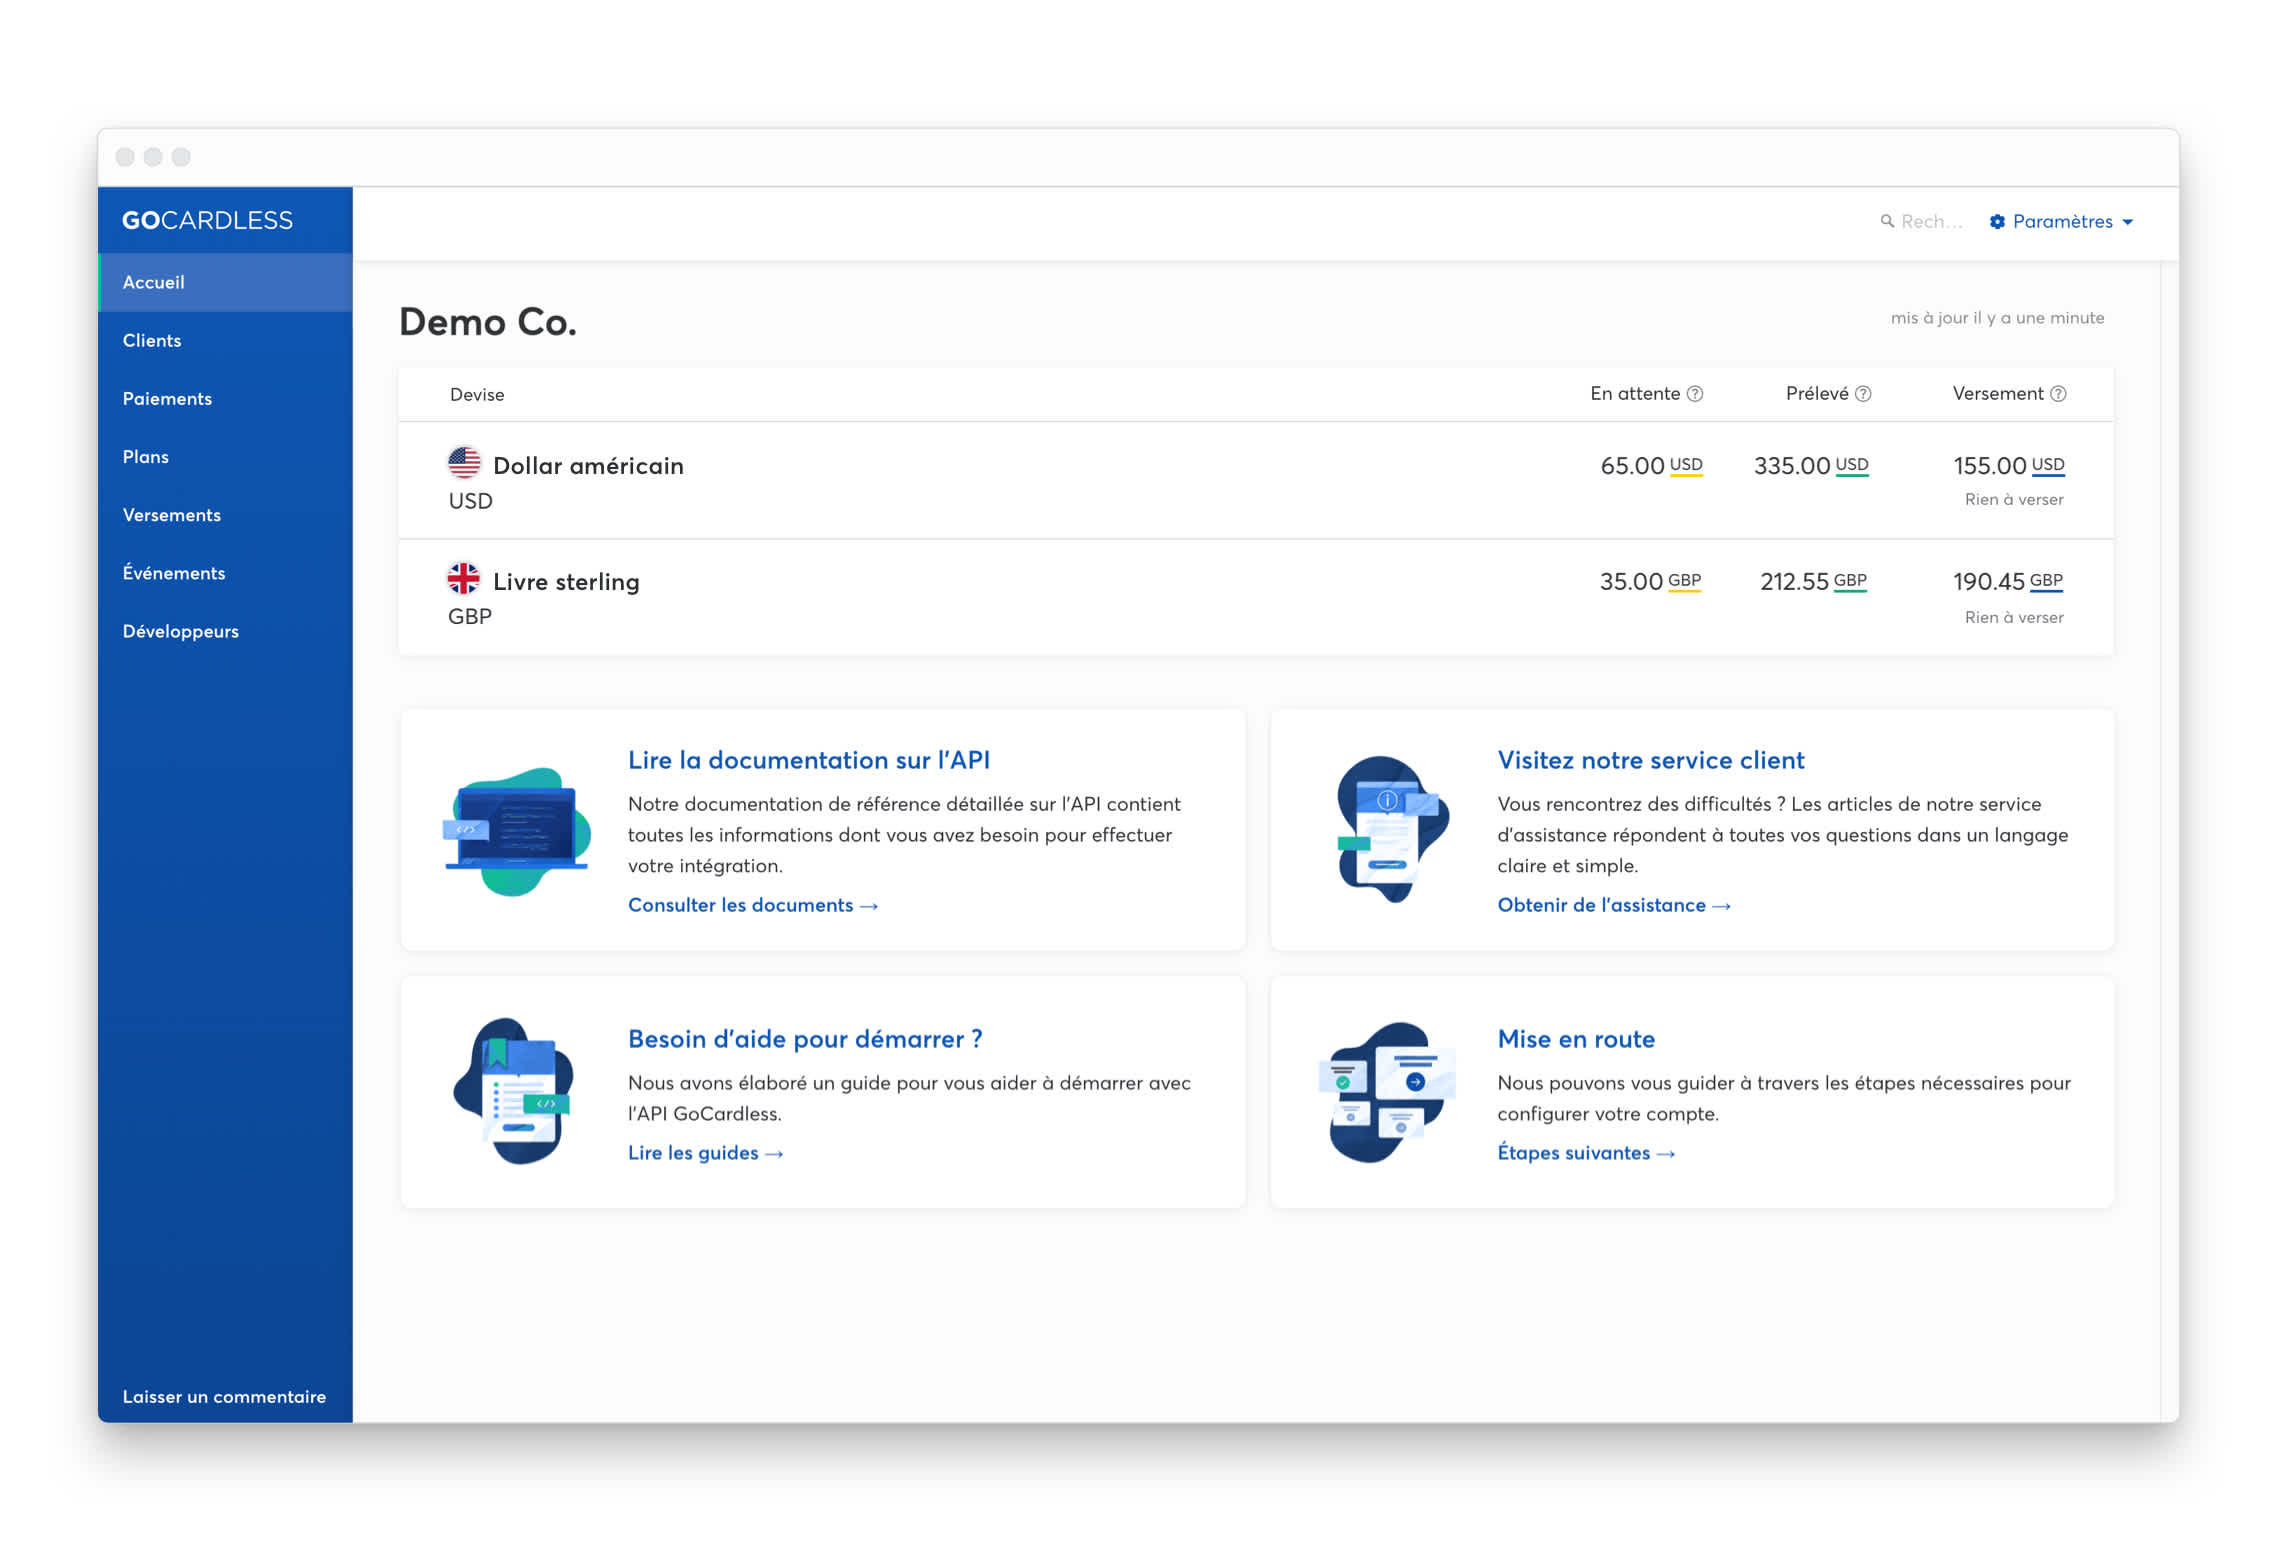Click the Prélevé column label
This screenshot has width=2280, height=1552.
click(1817, 394)
